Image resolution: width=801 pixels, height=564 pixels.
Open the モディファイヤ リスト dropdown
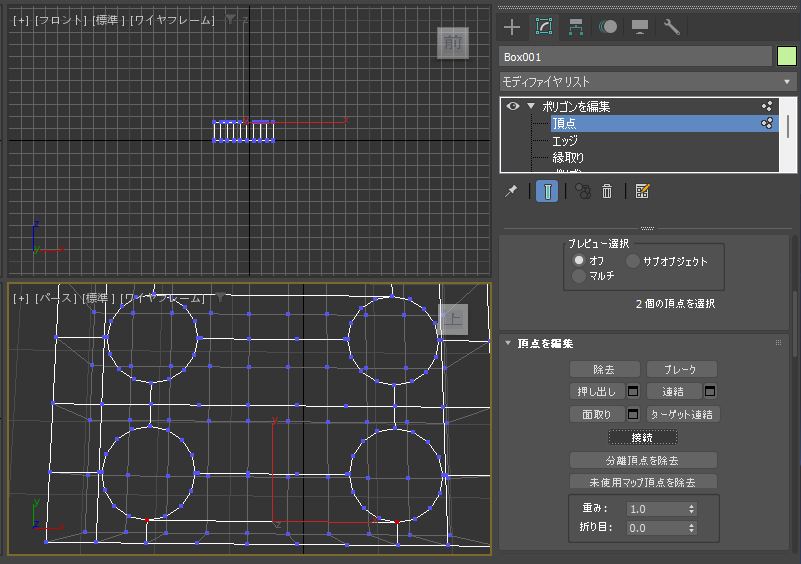(648, 82)
